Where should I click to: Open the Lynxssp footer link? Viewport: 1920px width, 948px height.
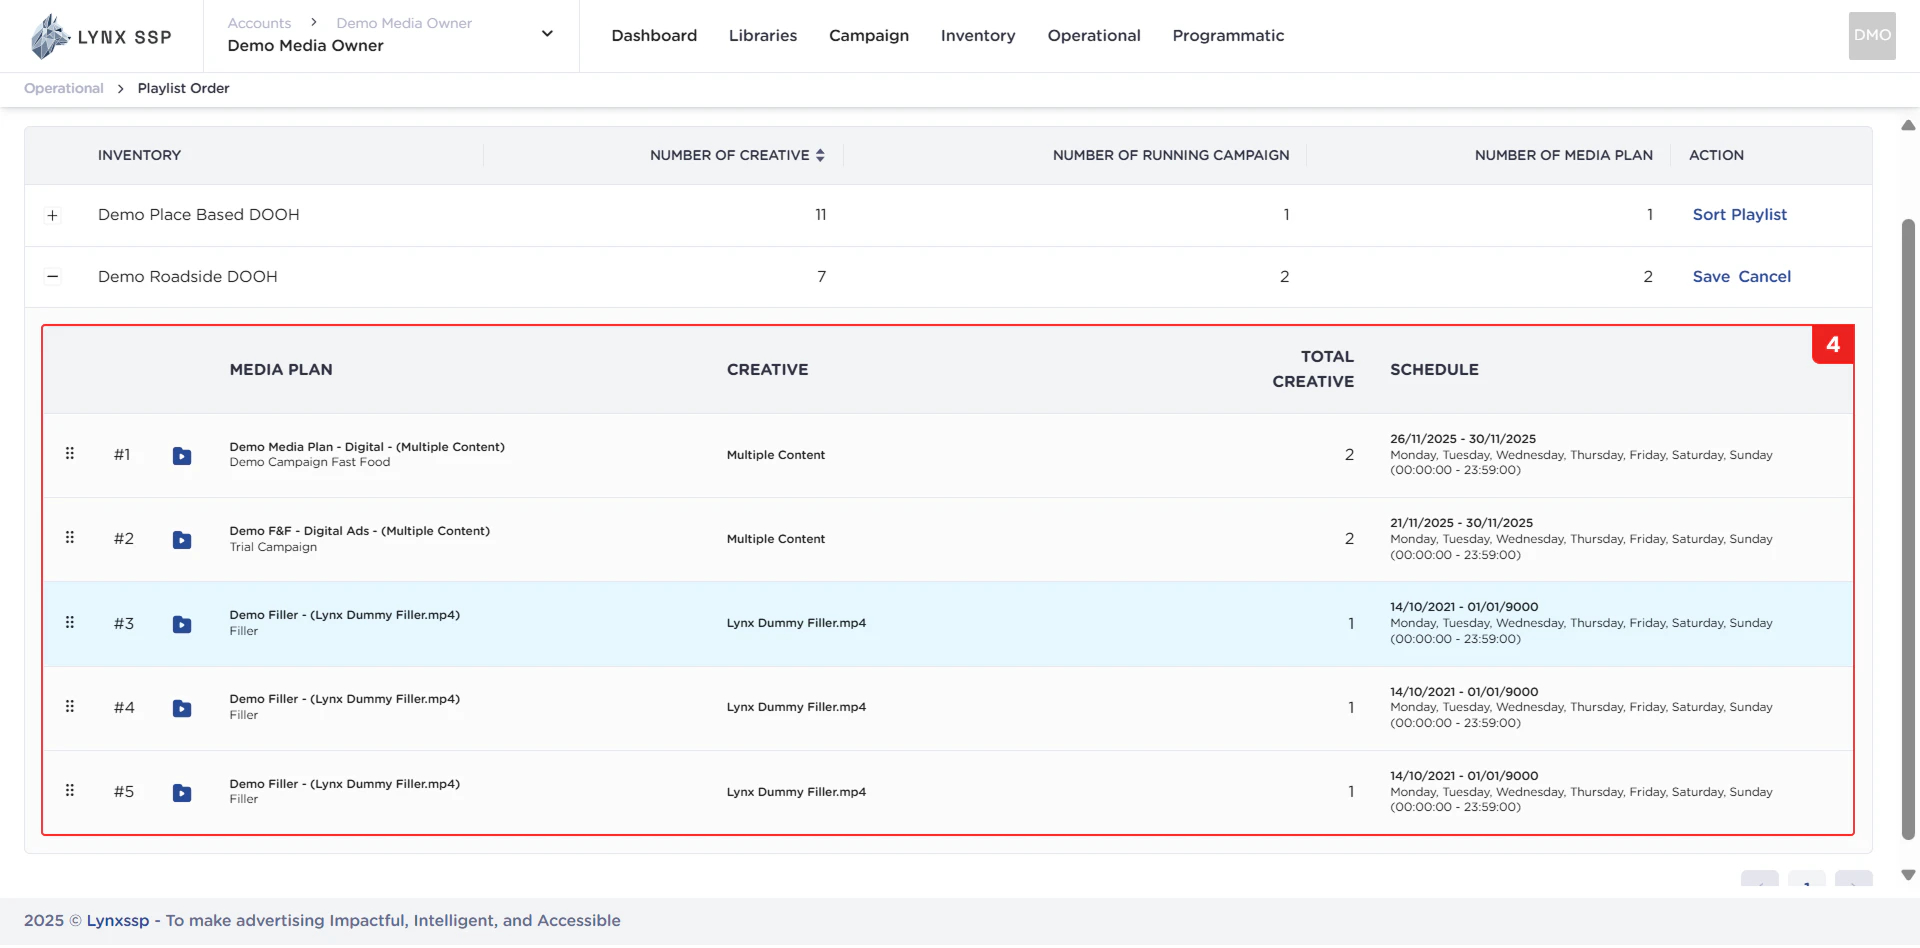coord(118,921)
